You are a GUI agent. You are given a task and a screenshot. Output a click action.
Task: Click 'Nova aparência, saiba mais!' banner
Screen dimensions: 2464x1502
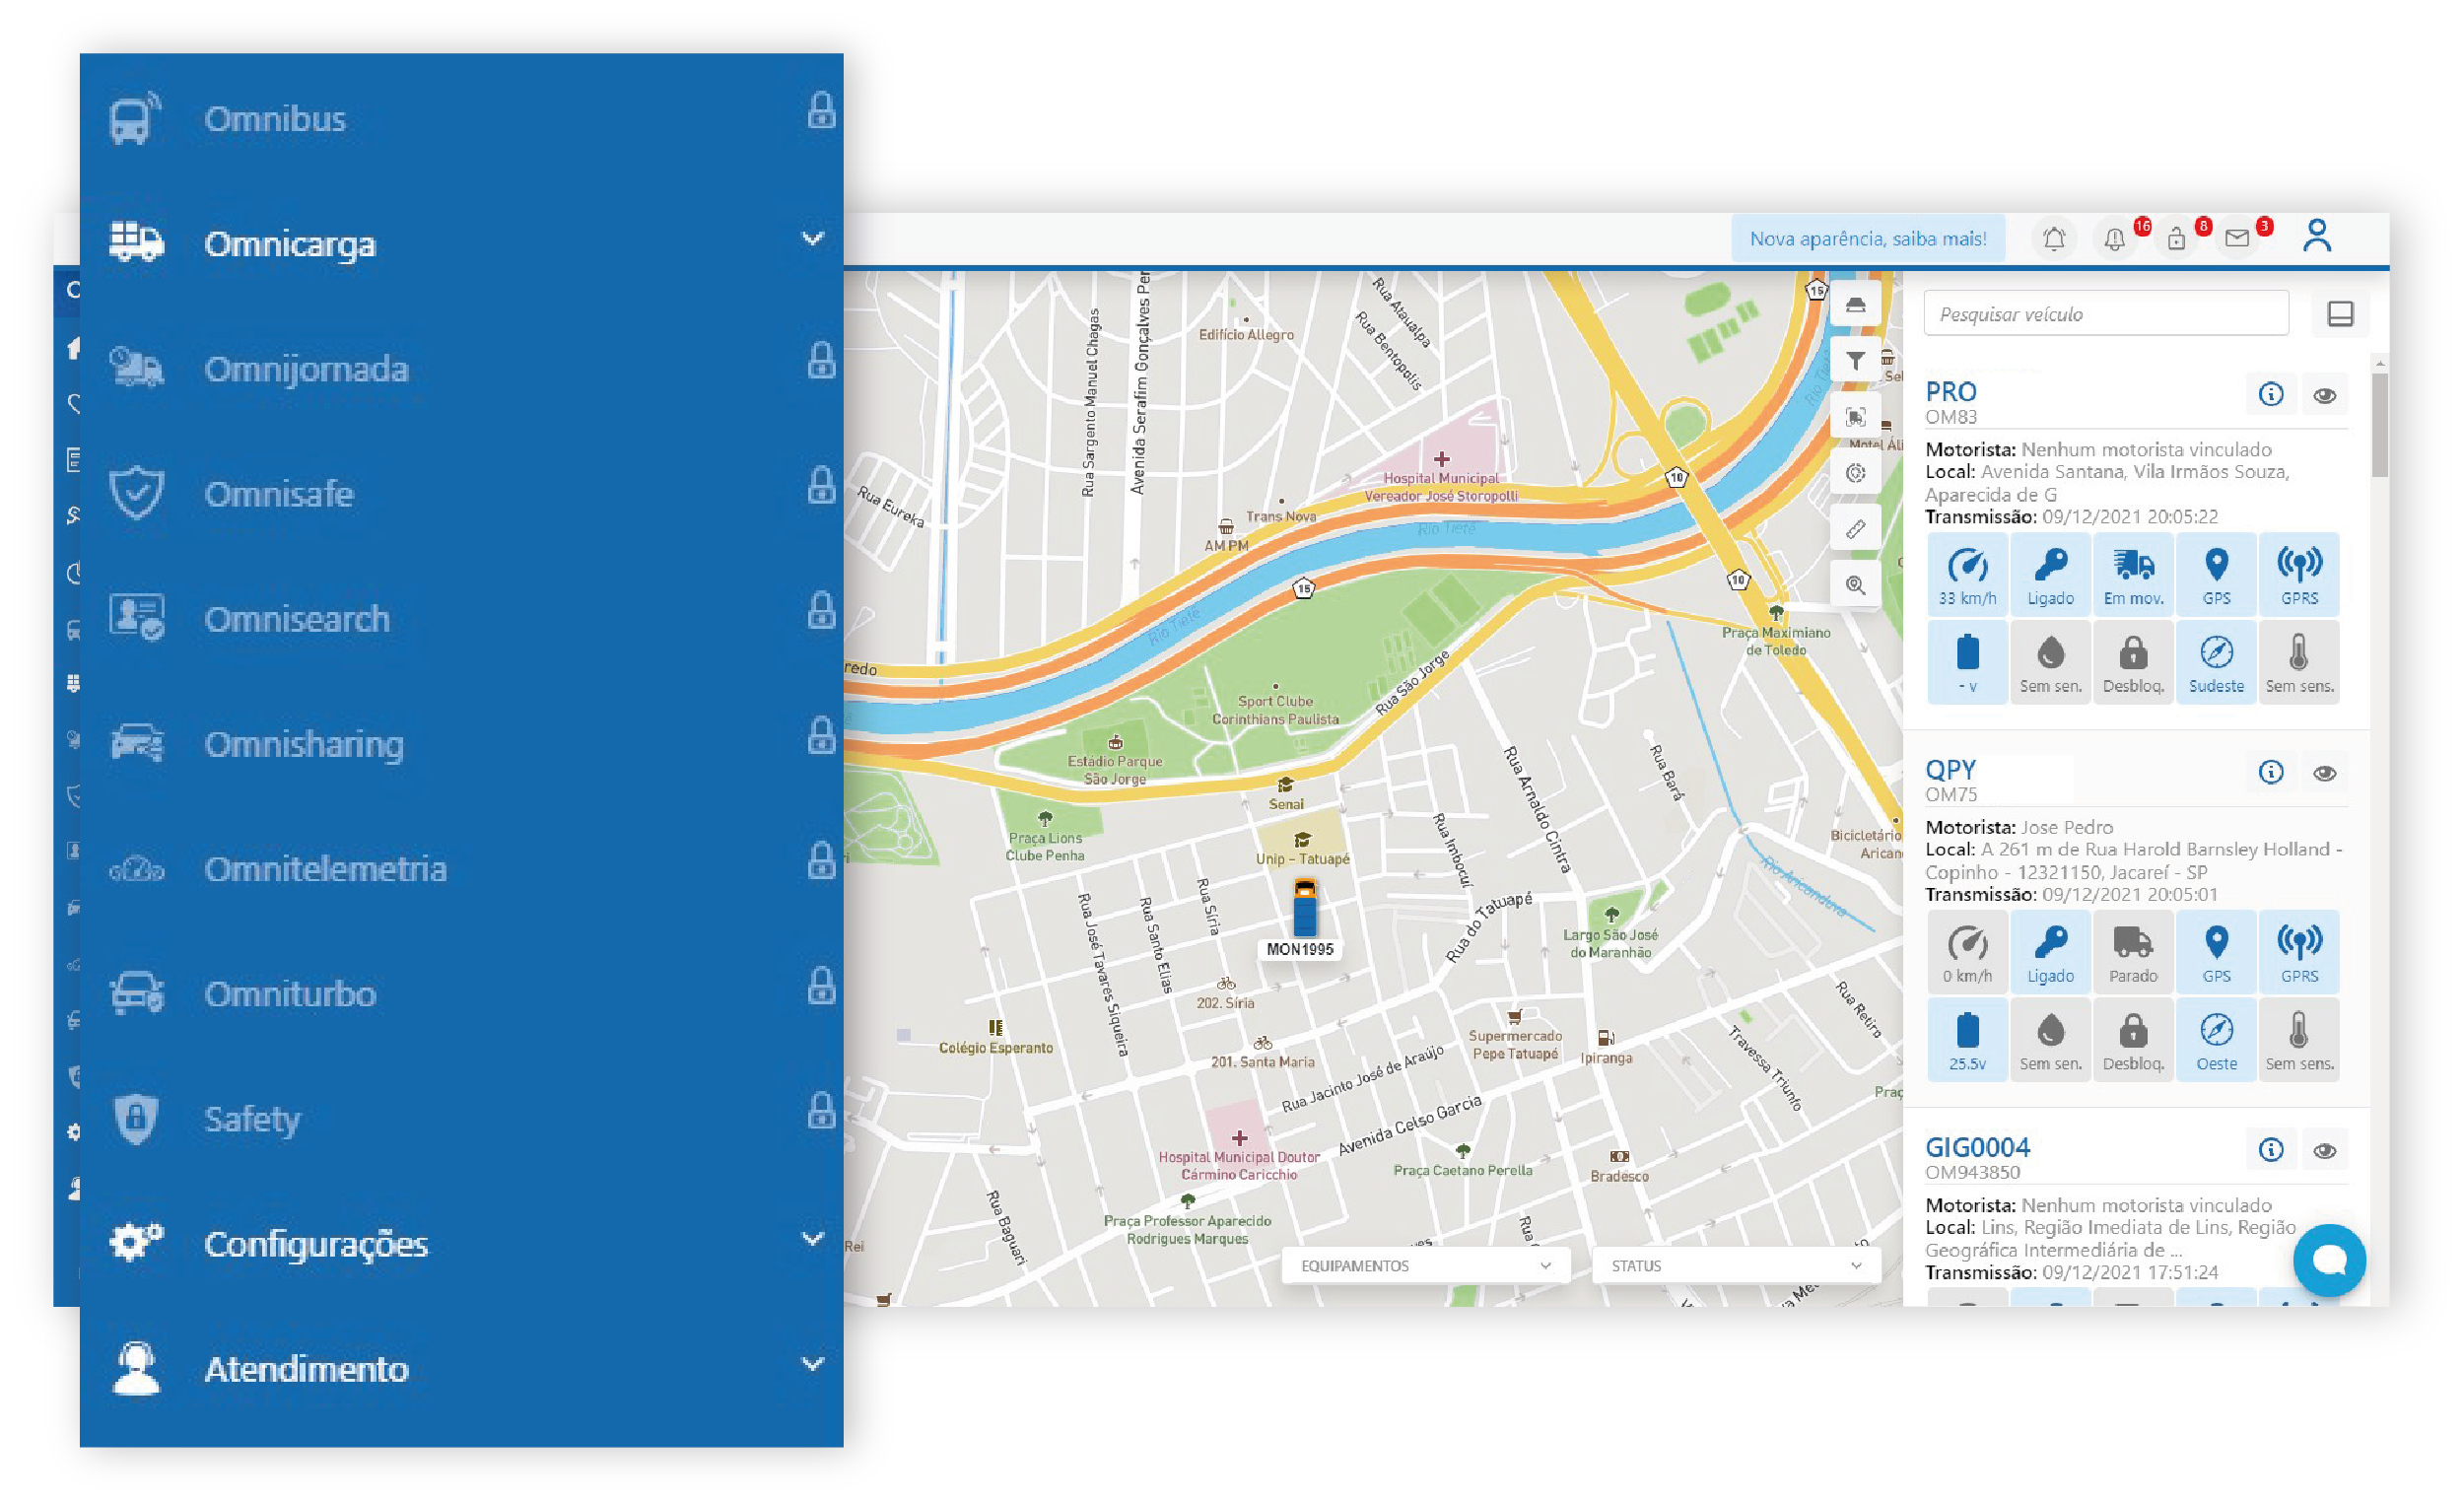tap(1867, 239)
